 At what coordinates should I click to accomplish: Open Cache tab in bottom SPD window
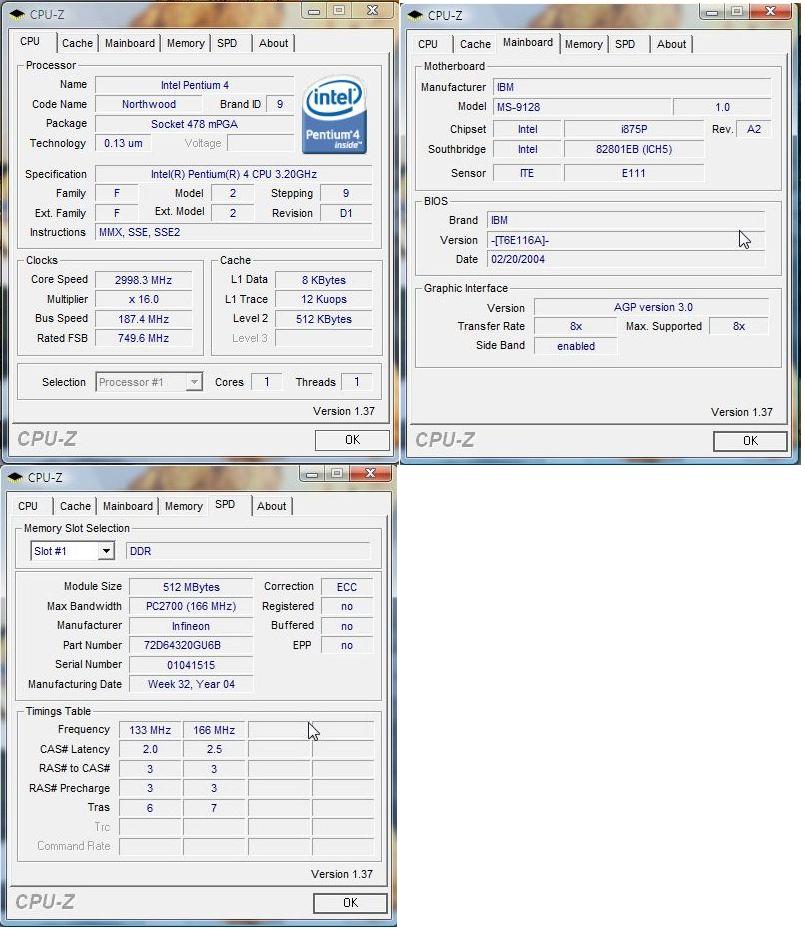point(75,507)
